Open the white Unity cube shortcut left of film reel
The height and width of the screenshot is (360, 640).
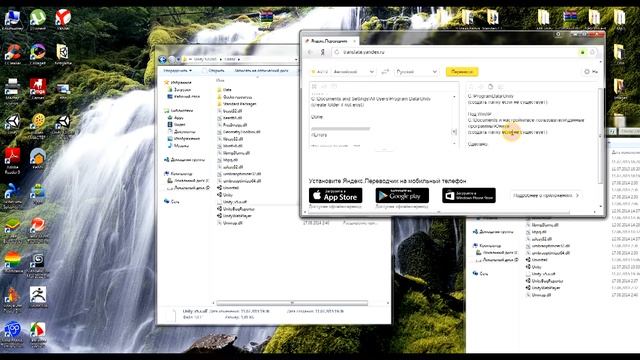coord(12,124)
